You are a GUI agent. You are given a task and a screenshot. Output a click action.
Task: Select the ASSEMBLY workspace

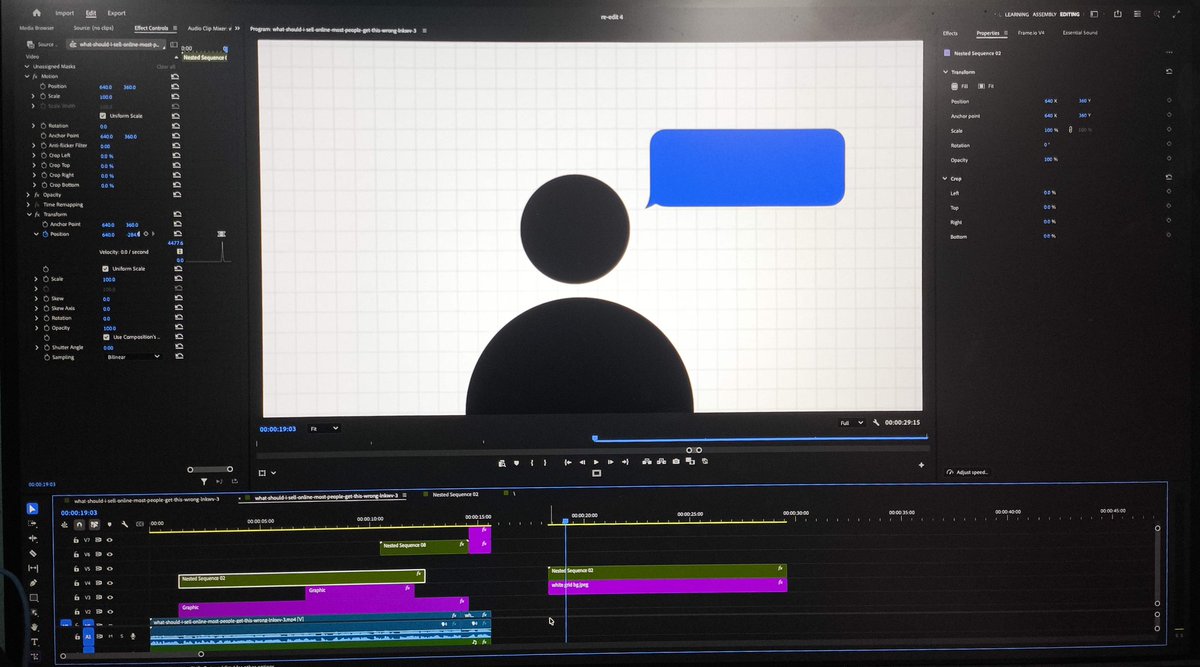pos(1045,14)
